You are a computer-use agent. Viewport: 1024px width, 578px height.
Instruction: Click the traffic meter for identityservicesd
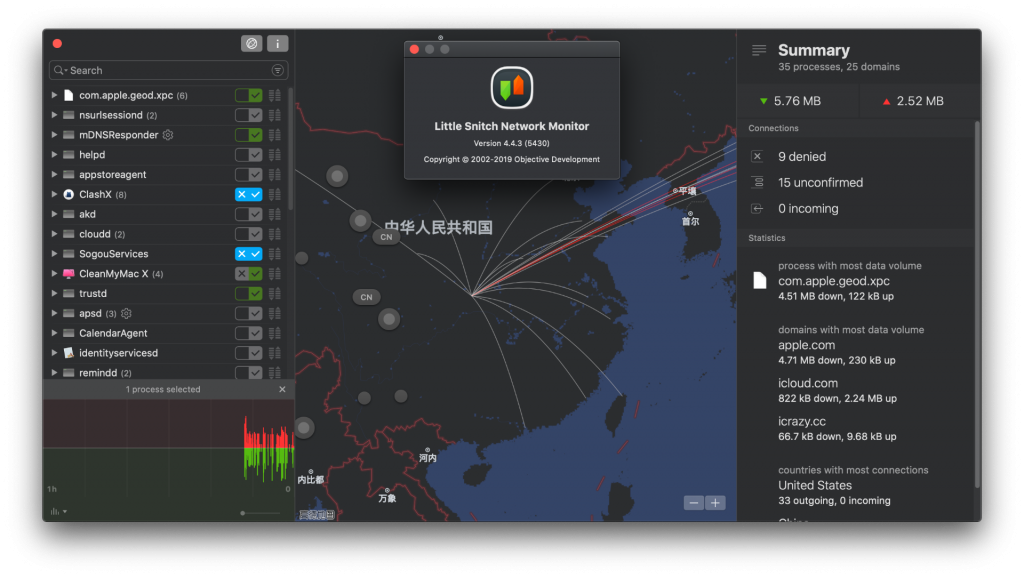coord(275,353)
